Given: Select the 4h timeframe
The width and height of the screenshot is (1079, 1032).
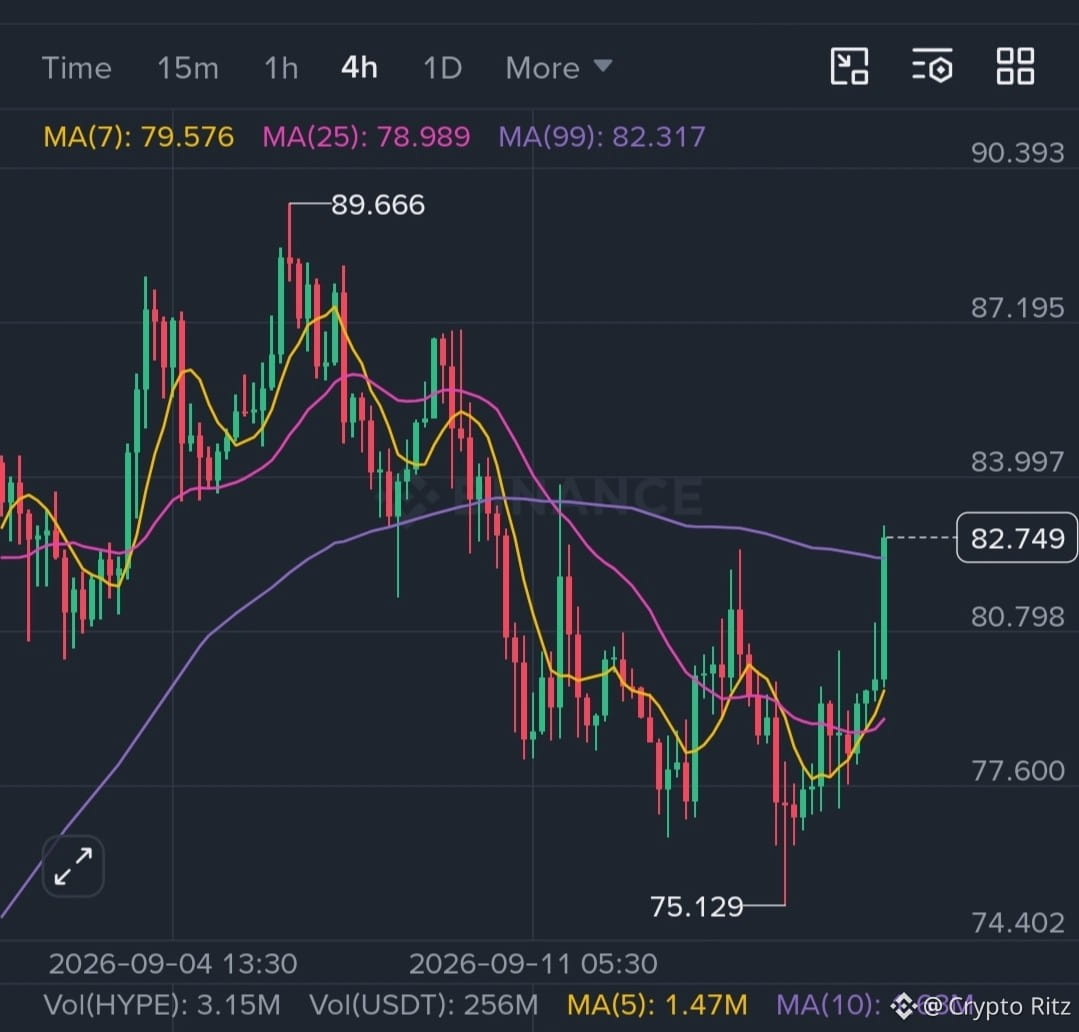Looking at the screenshot, I should tap(359, 68).
